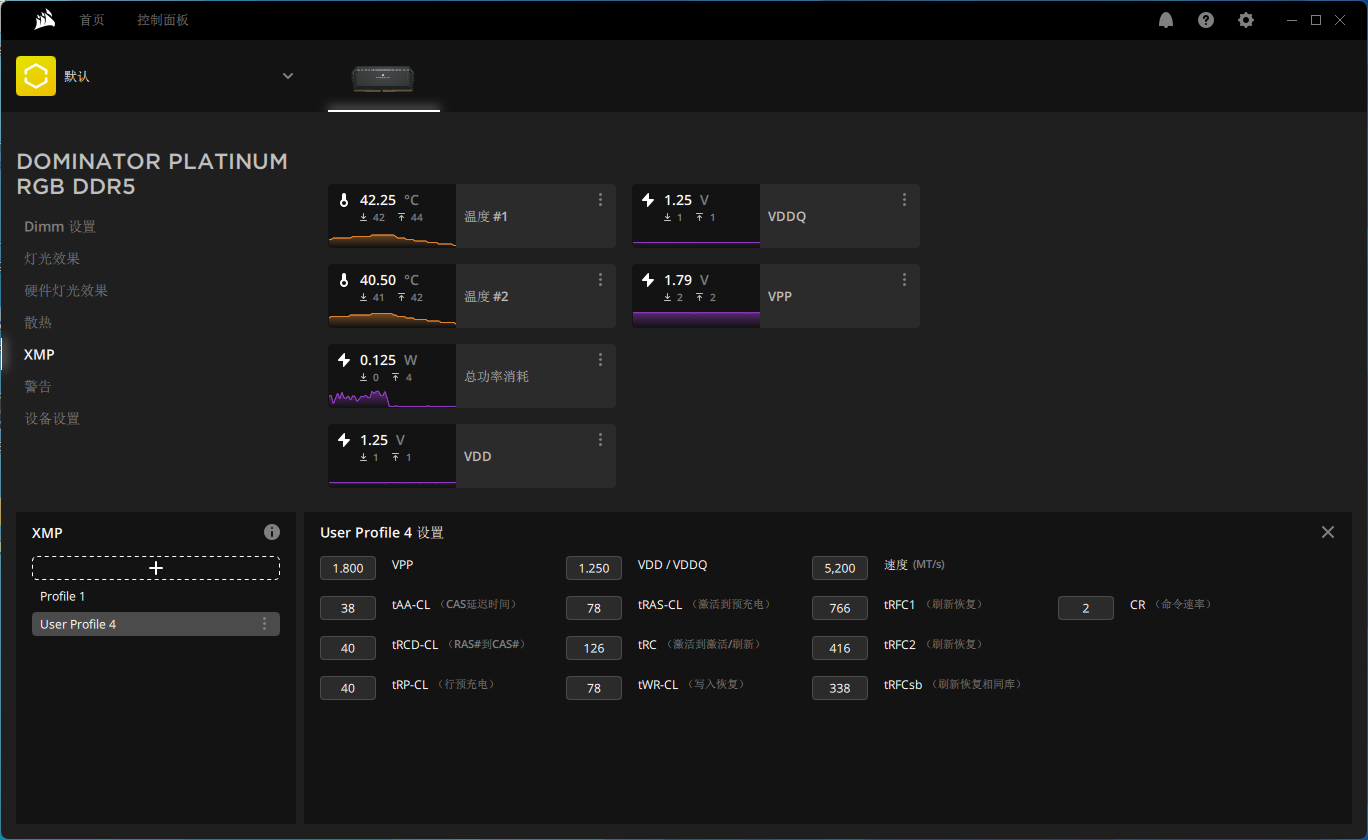Open options menu for 总功率消耗 sensor
This screenshot has width=1368, height=840.
click(x=600, y=360)
